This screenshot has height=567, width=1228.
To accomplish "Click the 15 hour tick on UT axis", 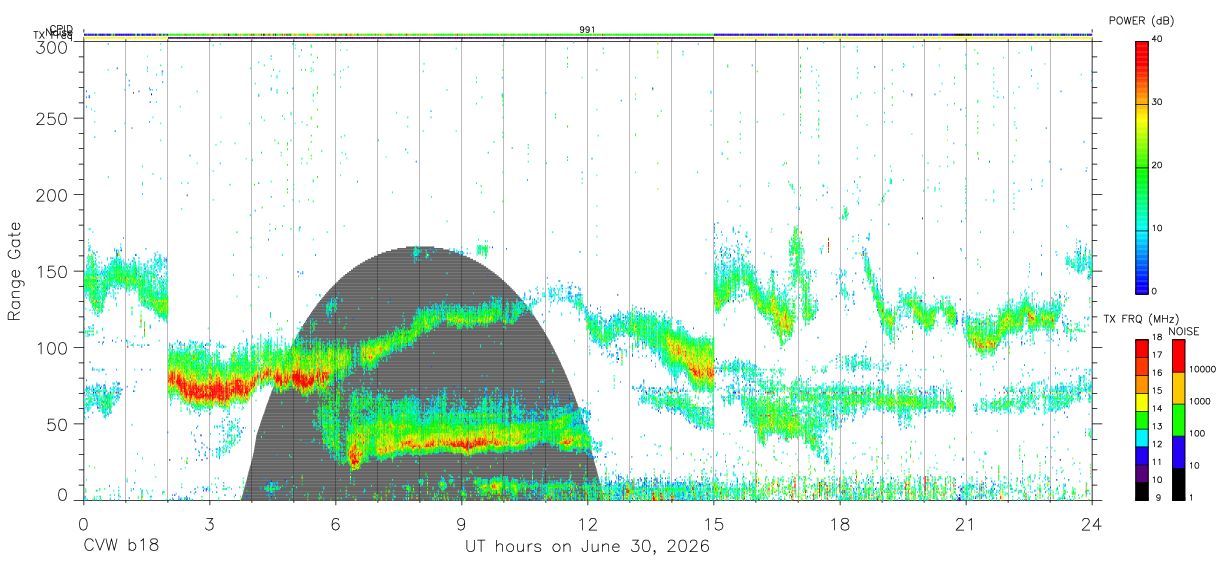I will (714, 524).
